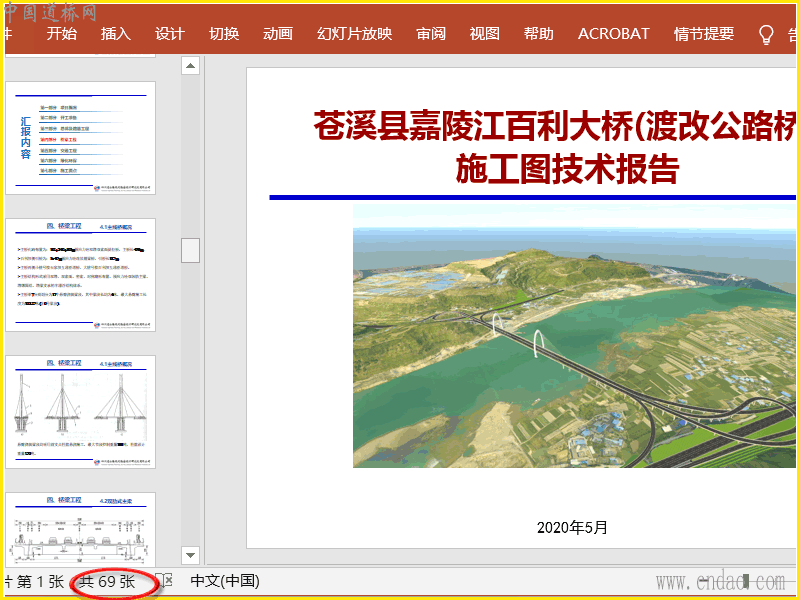Viewport: 800px width, 600px height.
Task: Open the 幻灯片放映 tab
Action: 354,34
